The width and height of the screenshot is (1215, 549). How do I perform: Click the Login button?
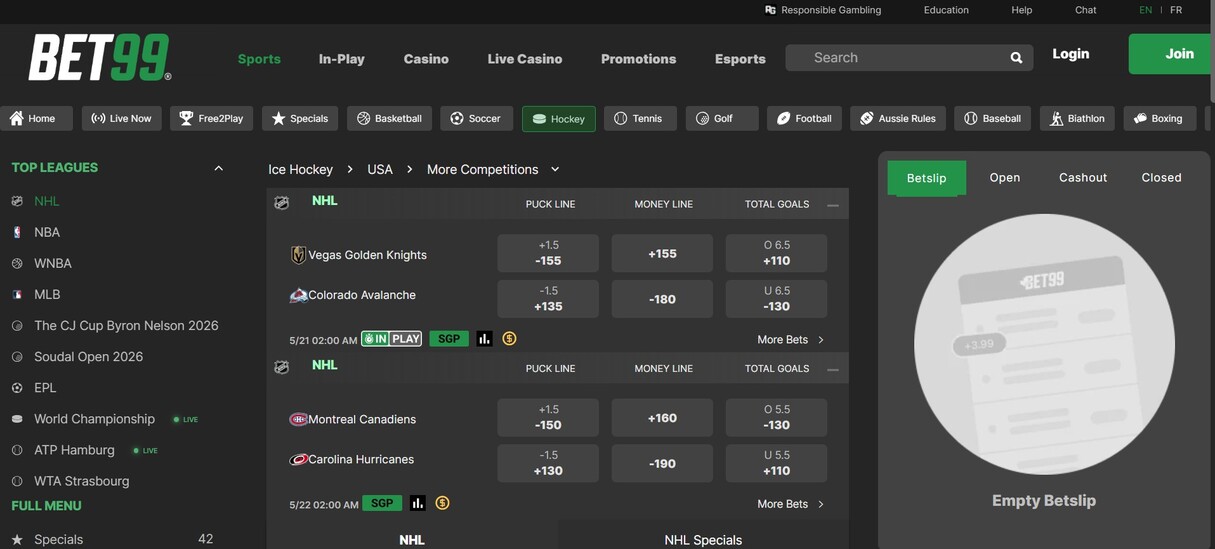coord(1071,54)
